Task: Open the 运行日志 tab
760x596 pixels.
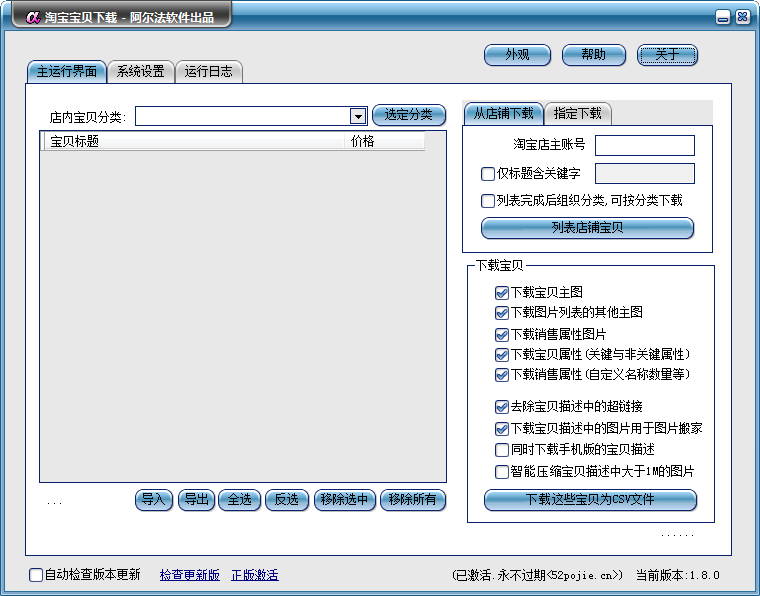Action: pos(208,72)
